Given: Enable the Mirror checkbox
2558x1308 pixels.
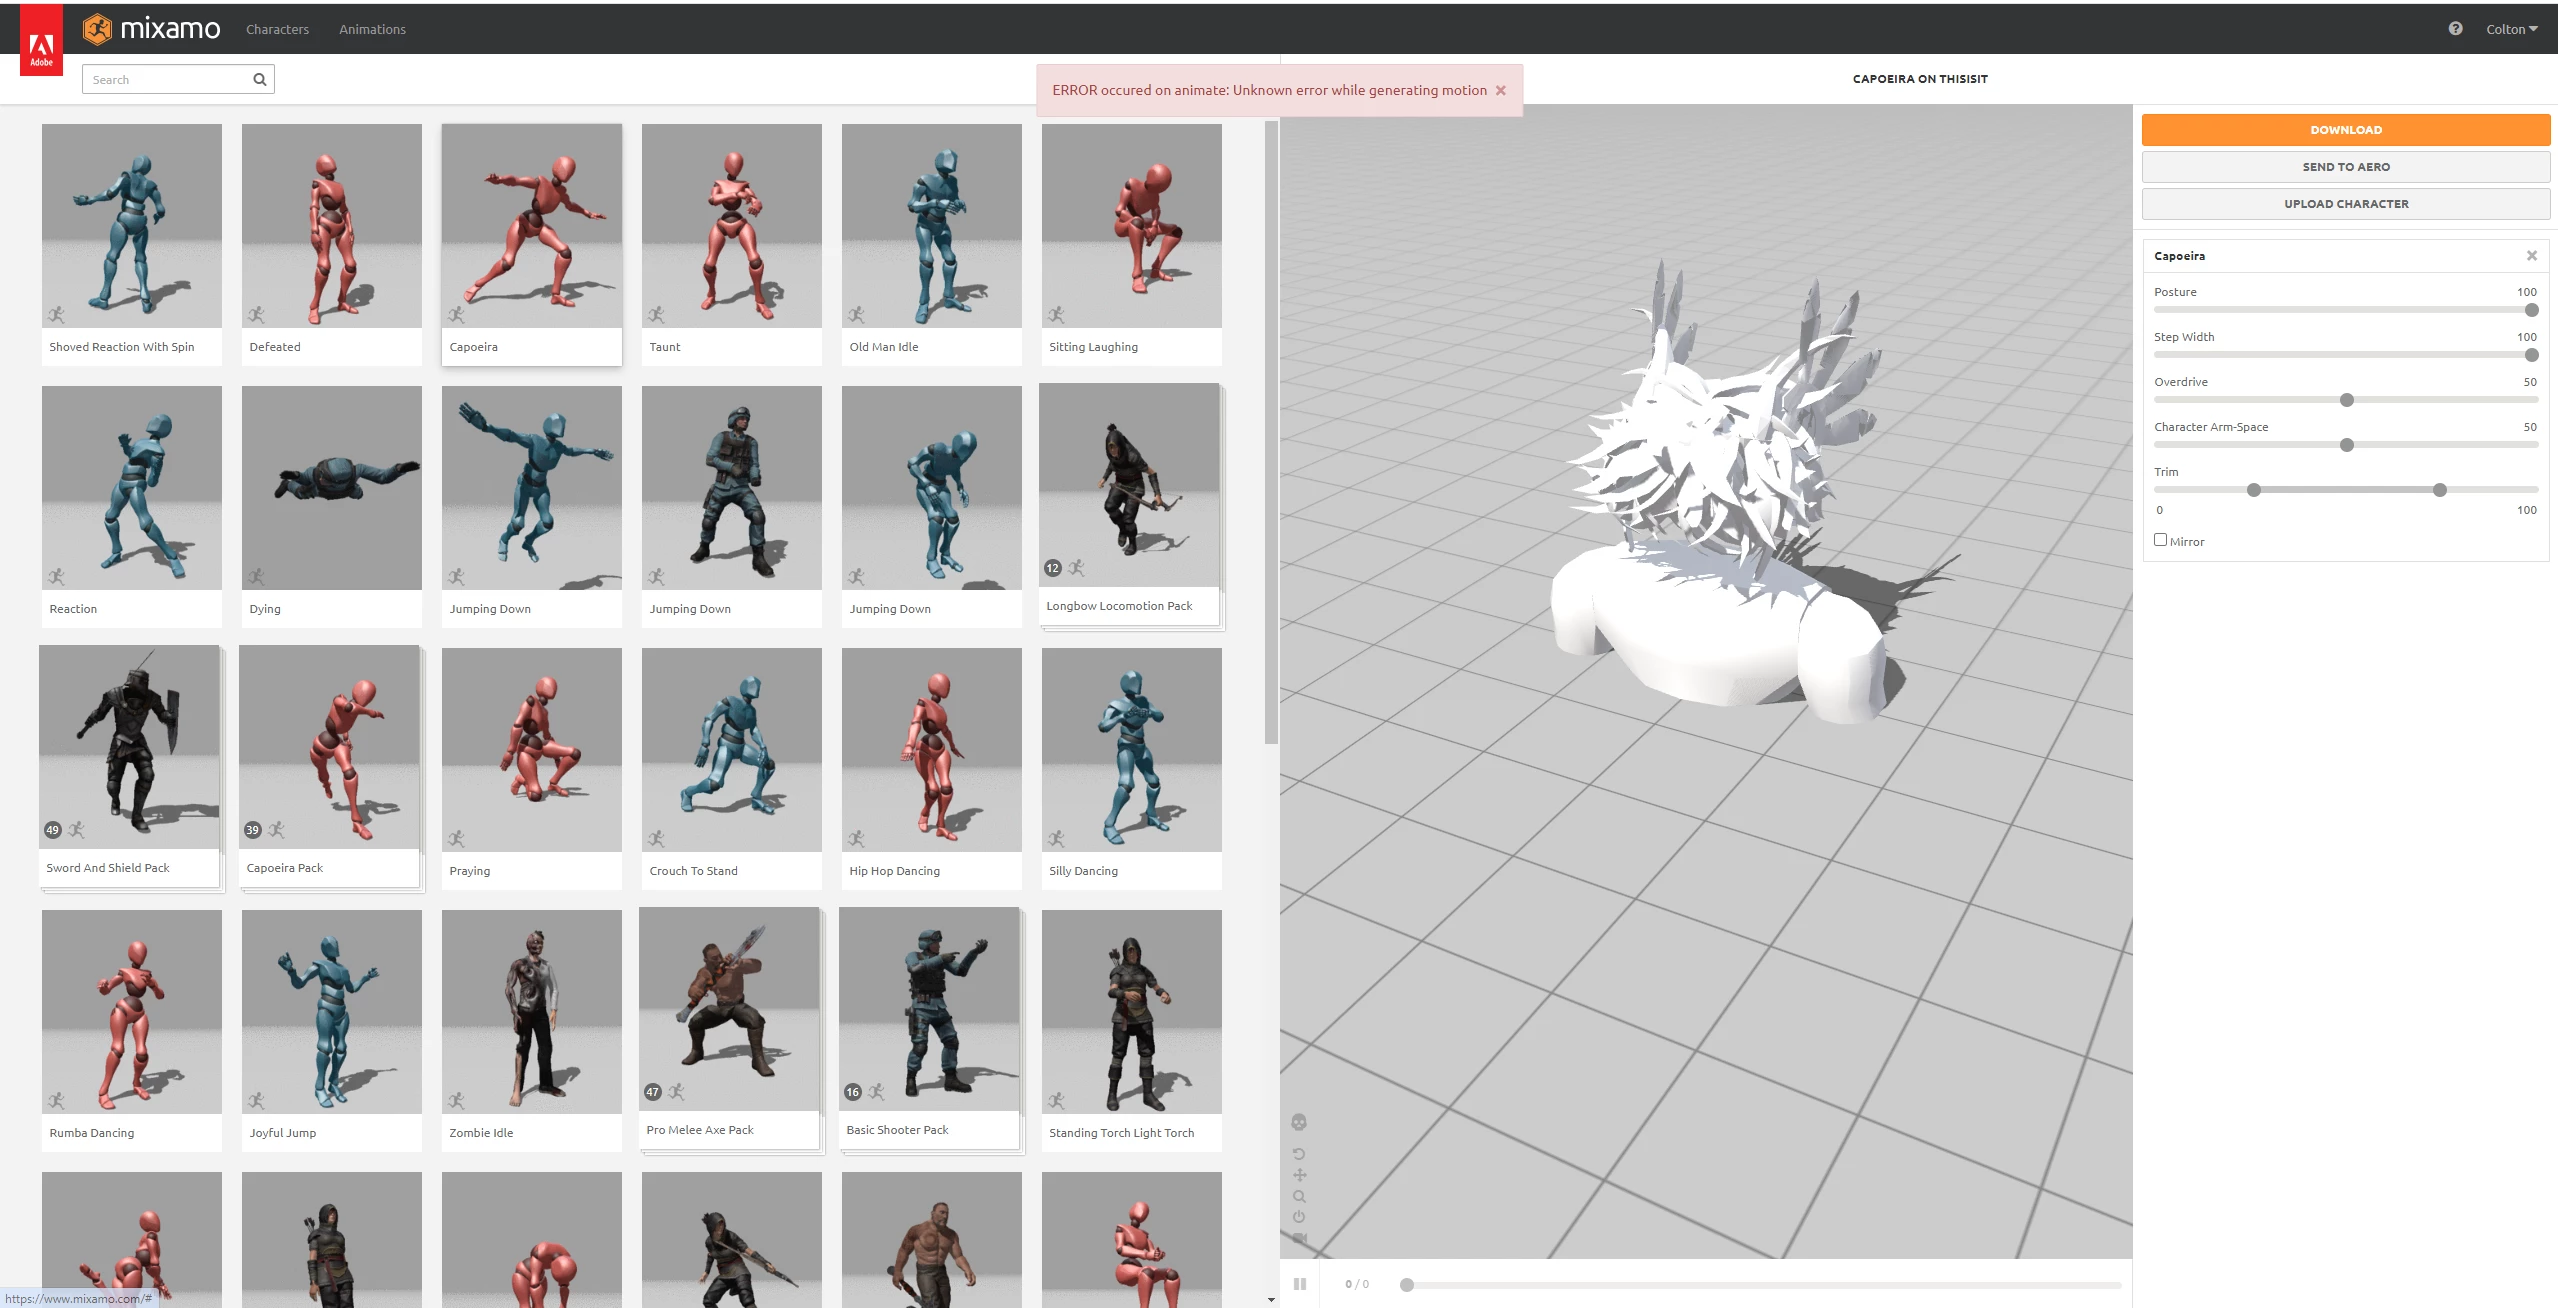Looking at the screenshot, I should 2160,540.
